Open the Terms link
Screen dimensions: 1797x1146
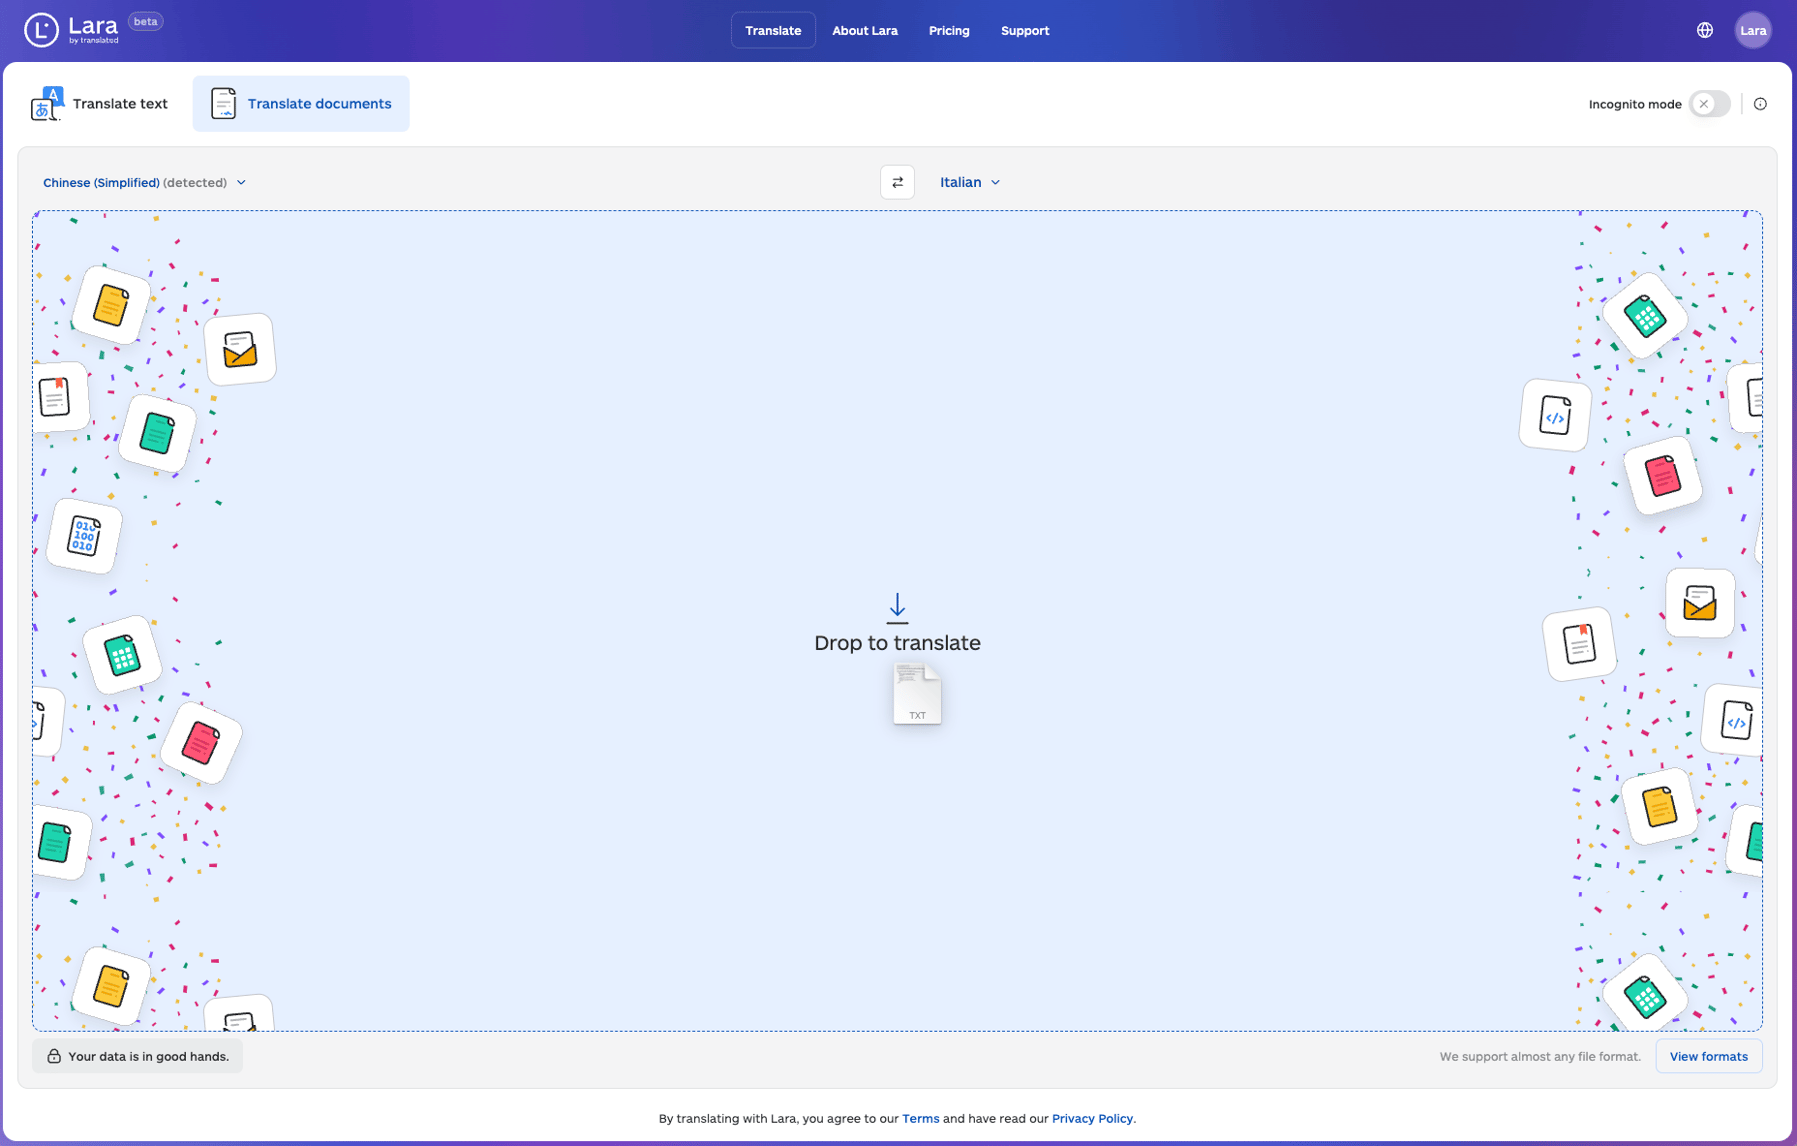click(x=920, y=1118)
